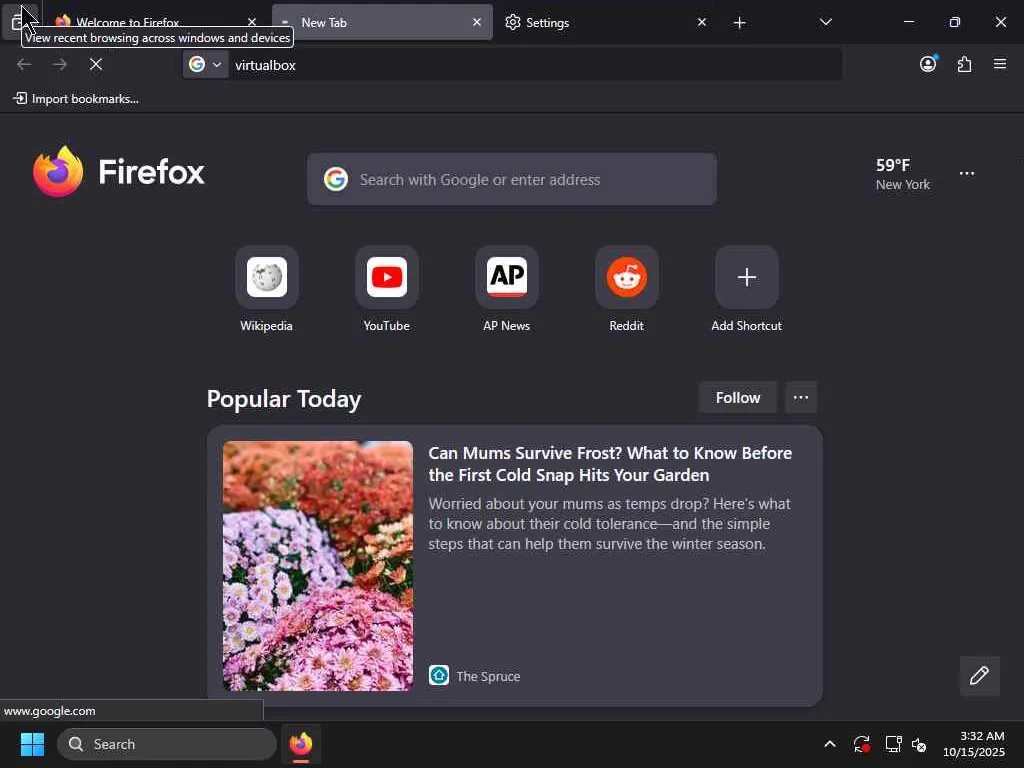Click the Firefox logo on new tab page
This screenshot has width=1024, height=768.
pos(119,171)
